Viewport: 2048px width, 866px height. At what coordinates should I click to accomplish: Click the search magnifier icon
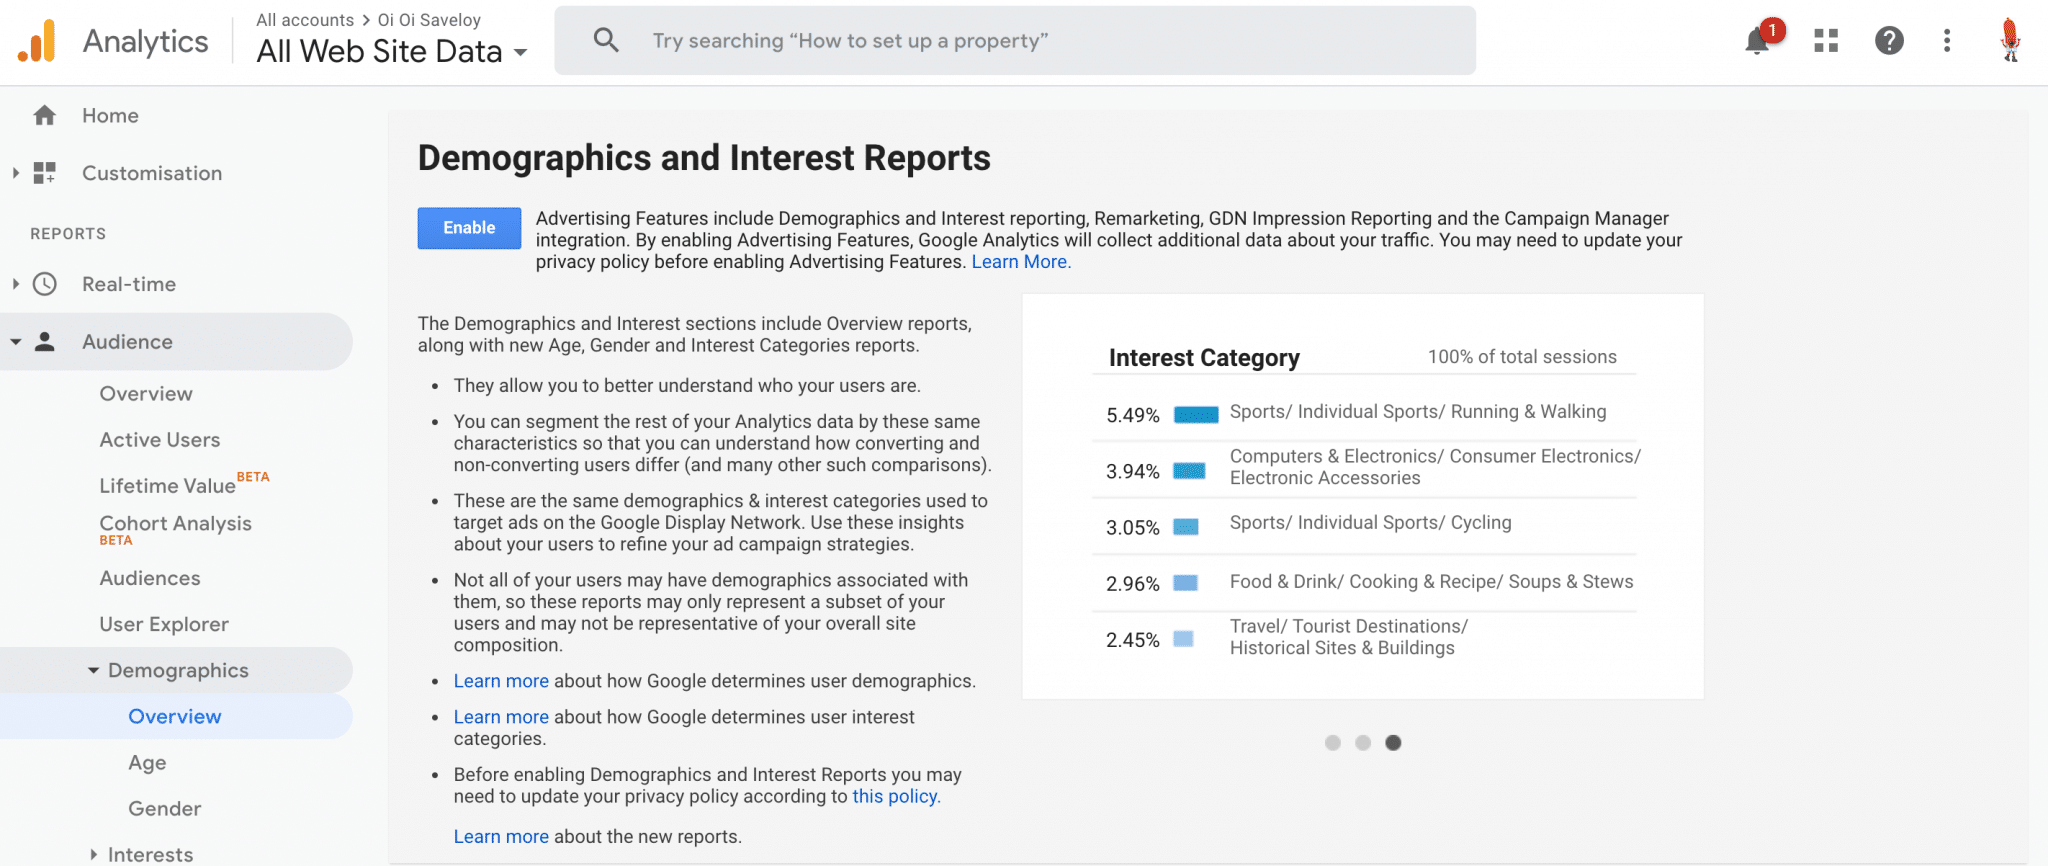pos(606,40)
